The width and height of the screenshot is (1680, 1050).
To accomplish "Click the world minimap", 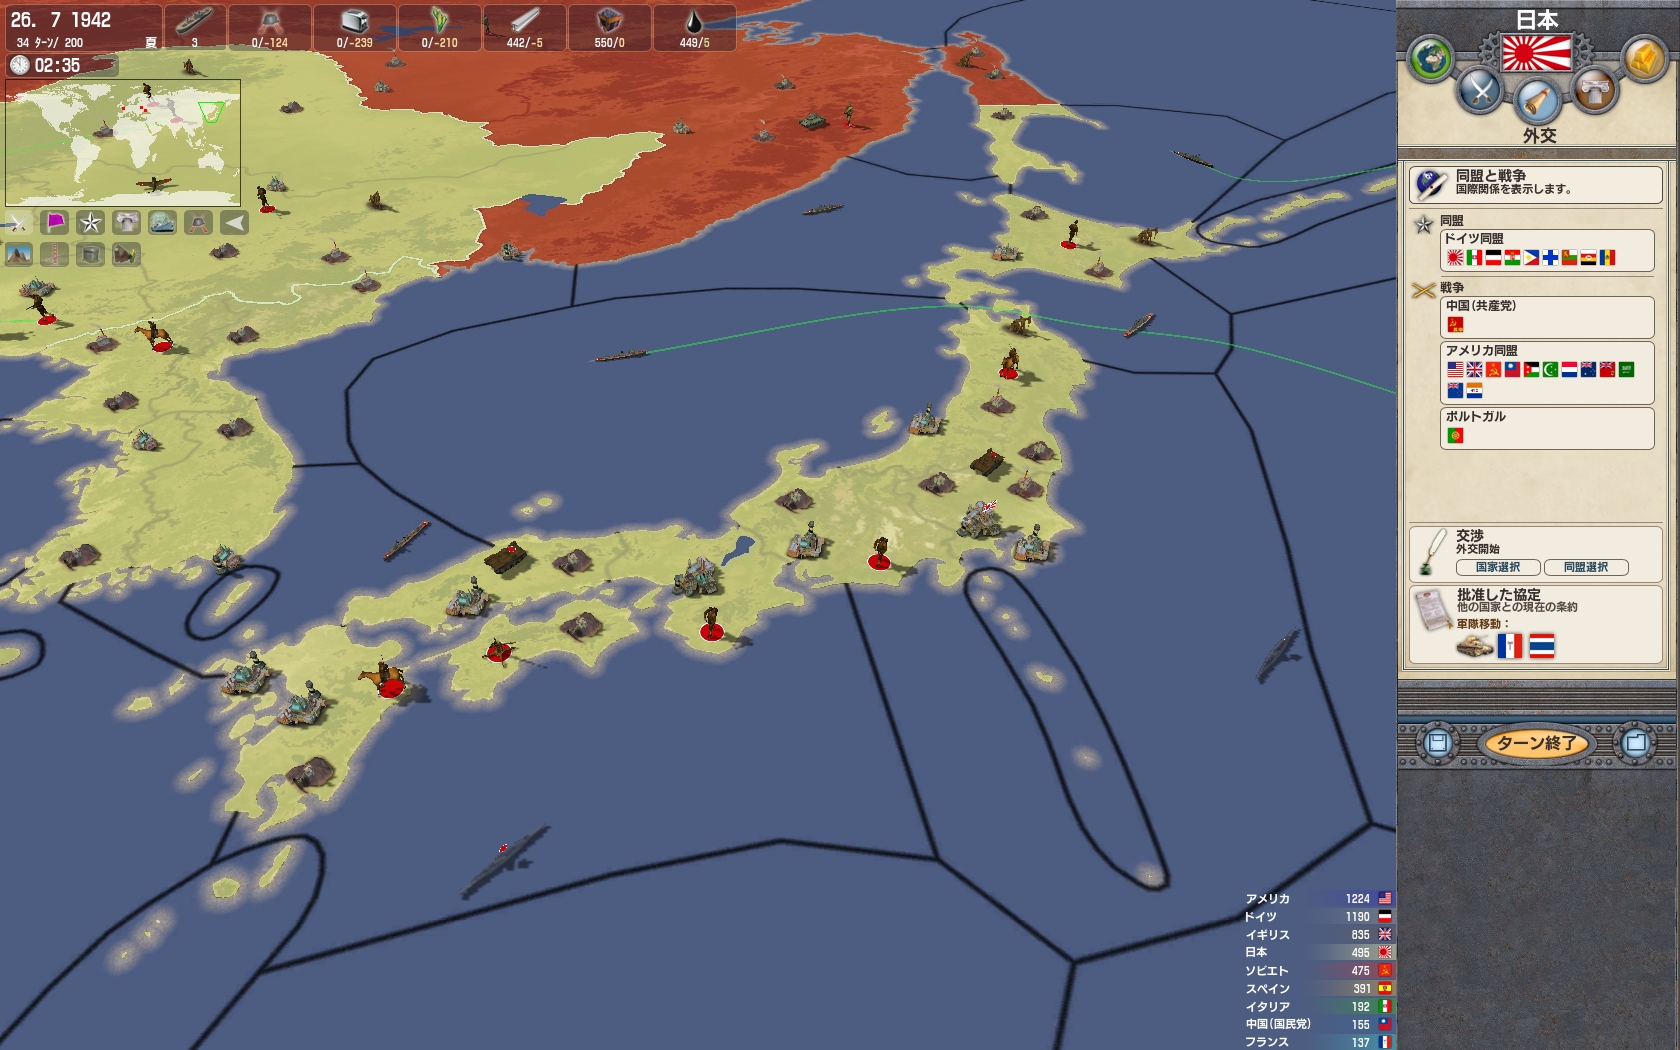I will point(123,143).
